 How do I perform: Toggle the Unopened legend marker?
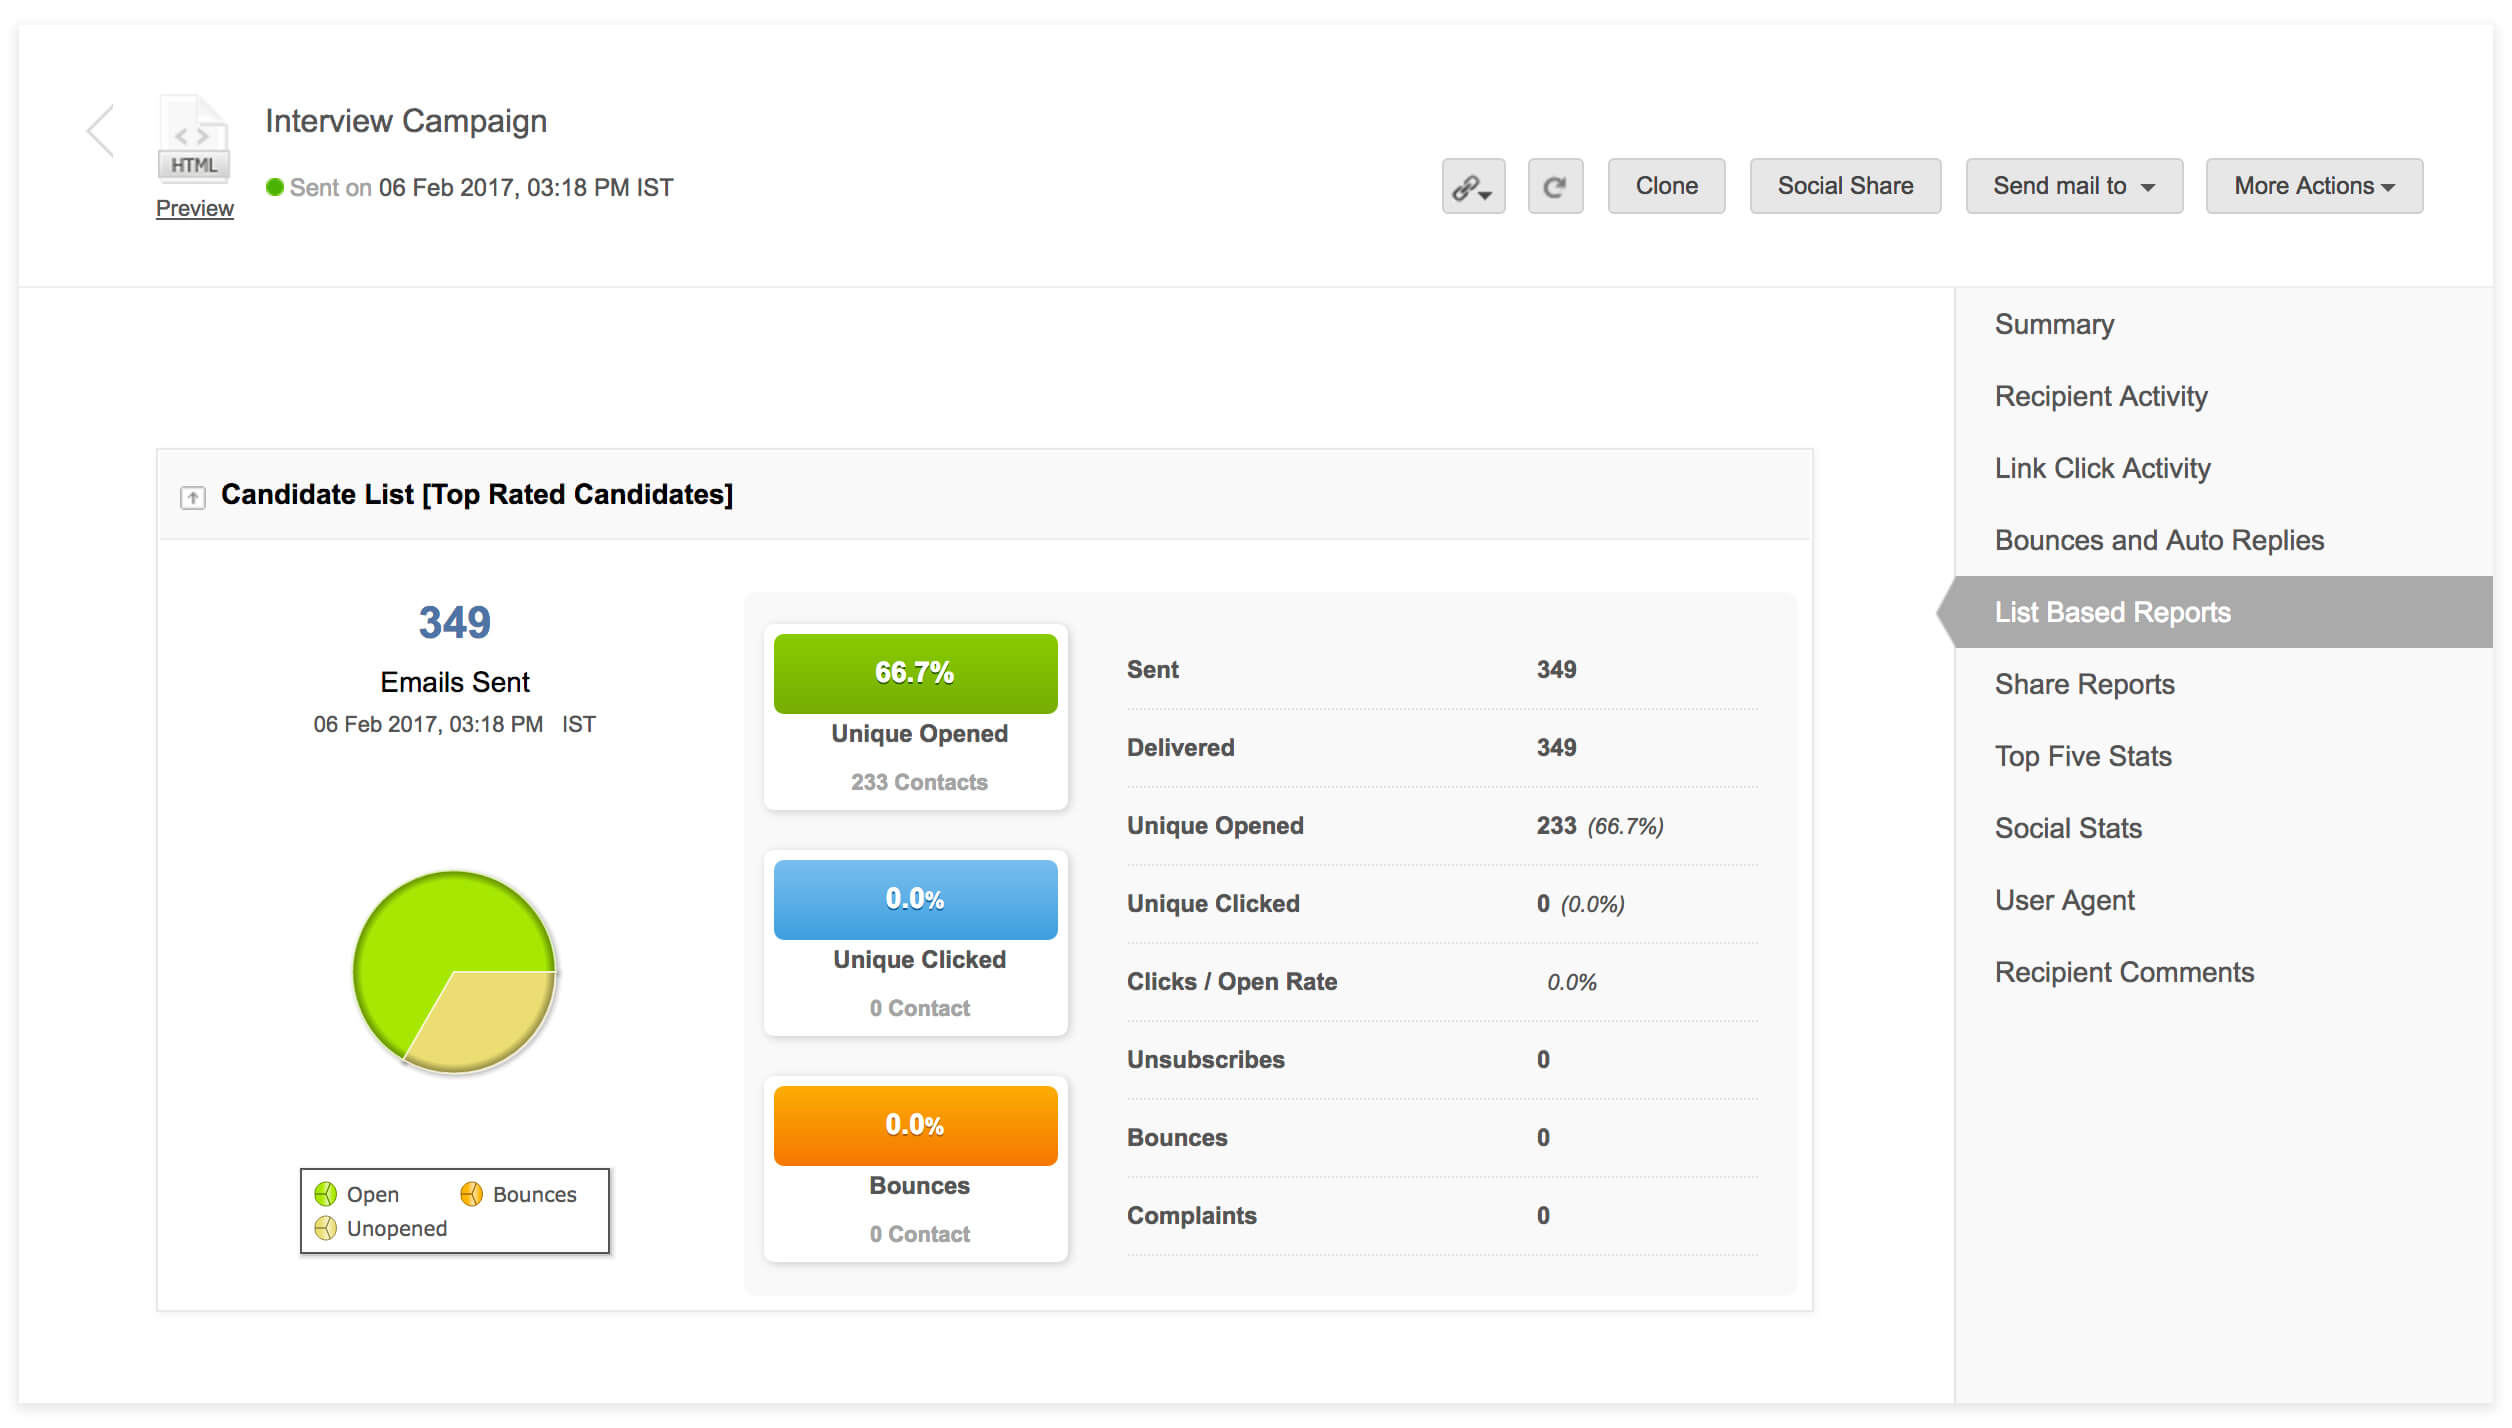326,1228
